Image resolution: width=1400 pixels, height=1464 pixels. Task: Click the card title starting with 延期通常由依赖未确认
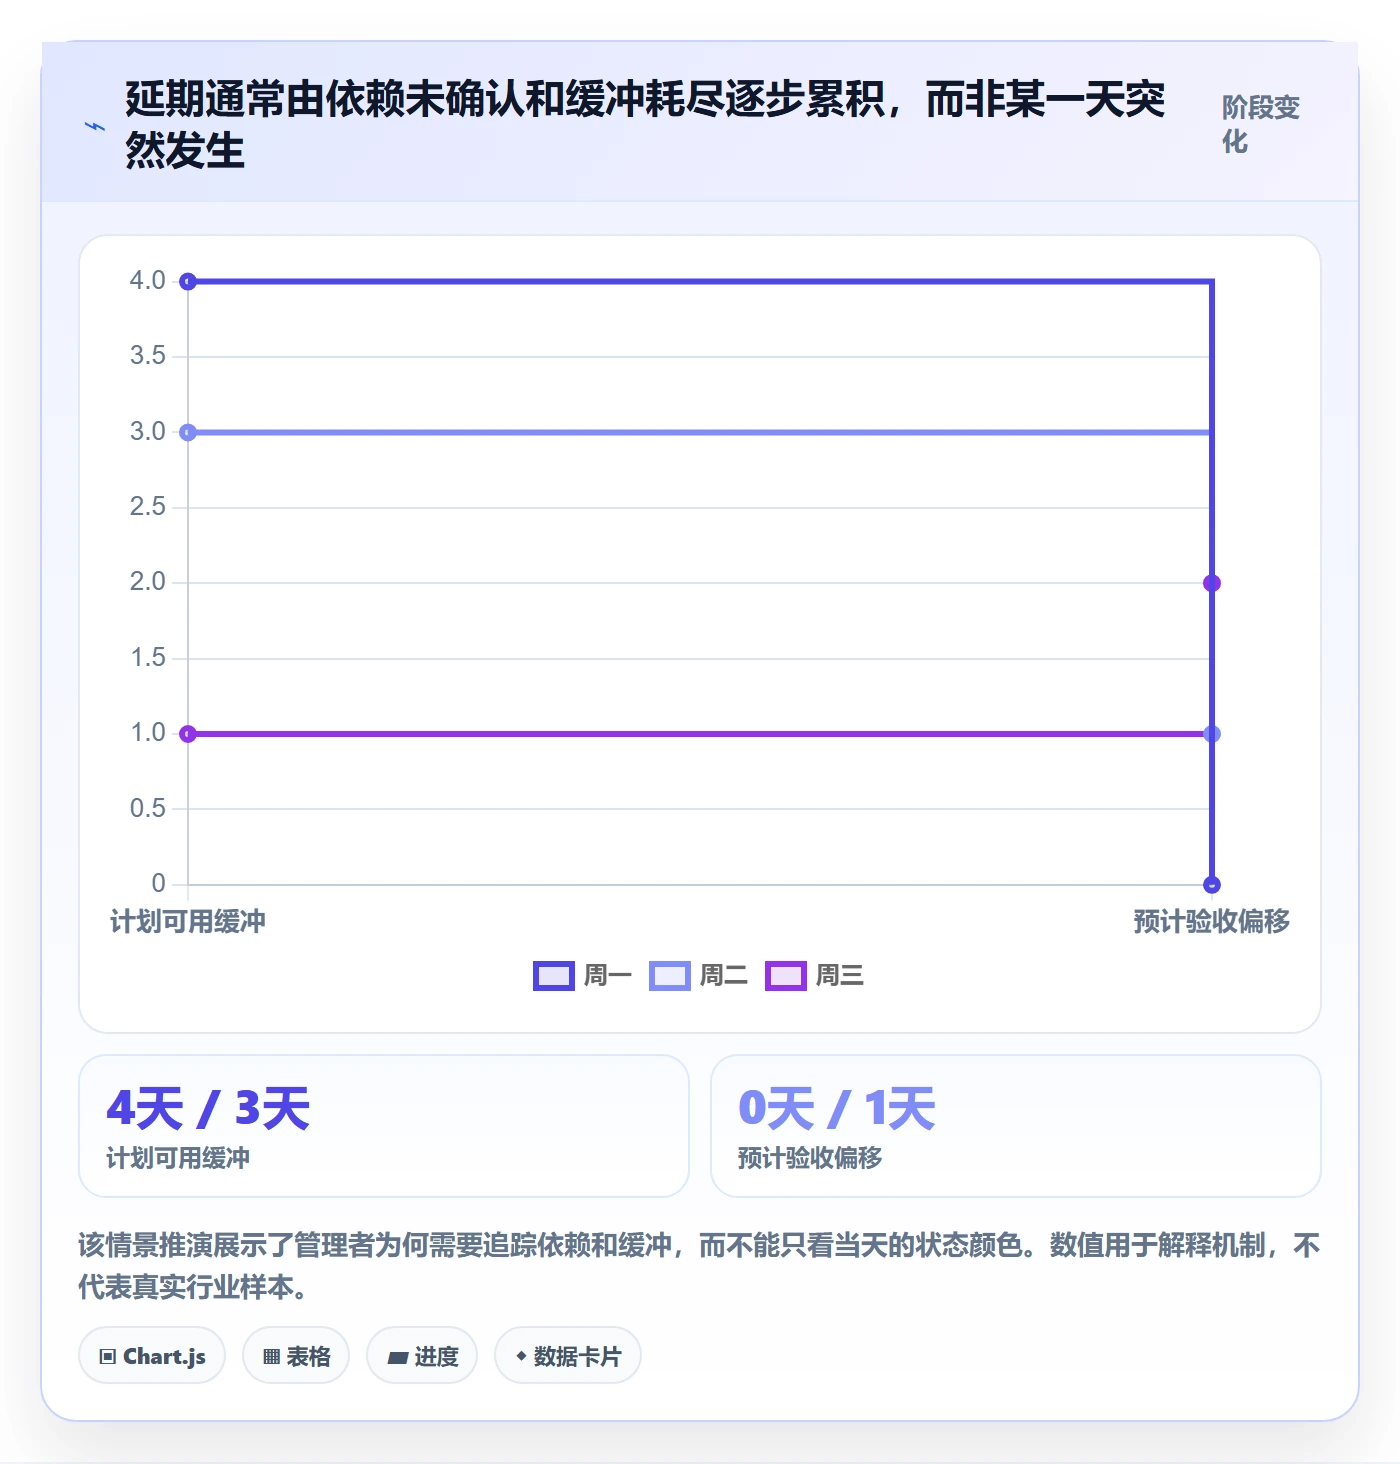(x=645, y=125)
